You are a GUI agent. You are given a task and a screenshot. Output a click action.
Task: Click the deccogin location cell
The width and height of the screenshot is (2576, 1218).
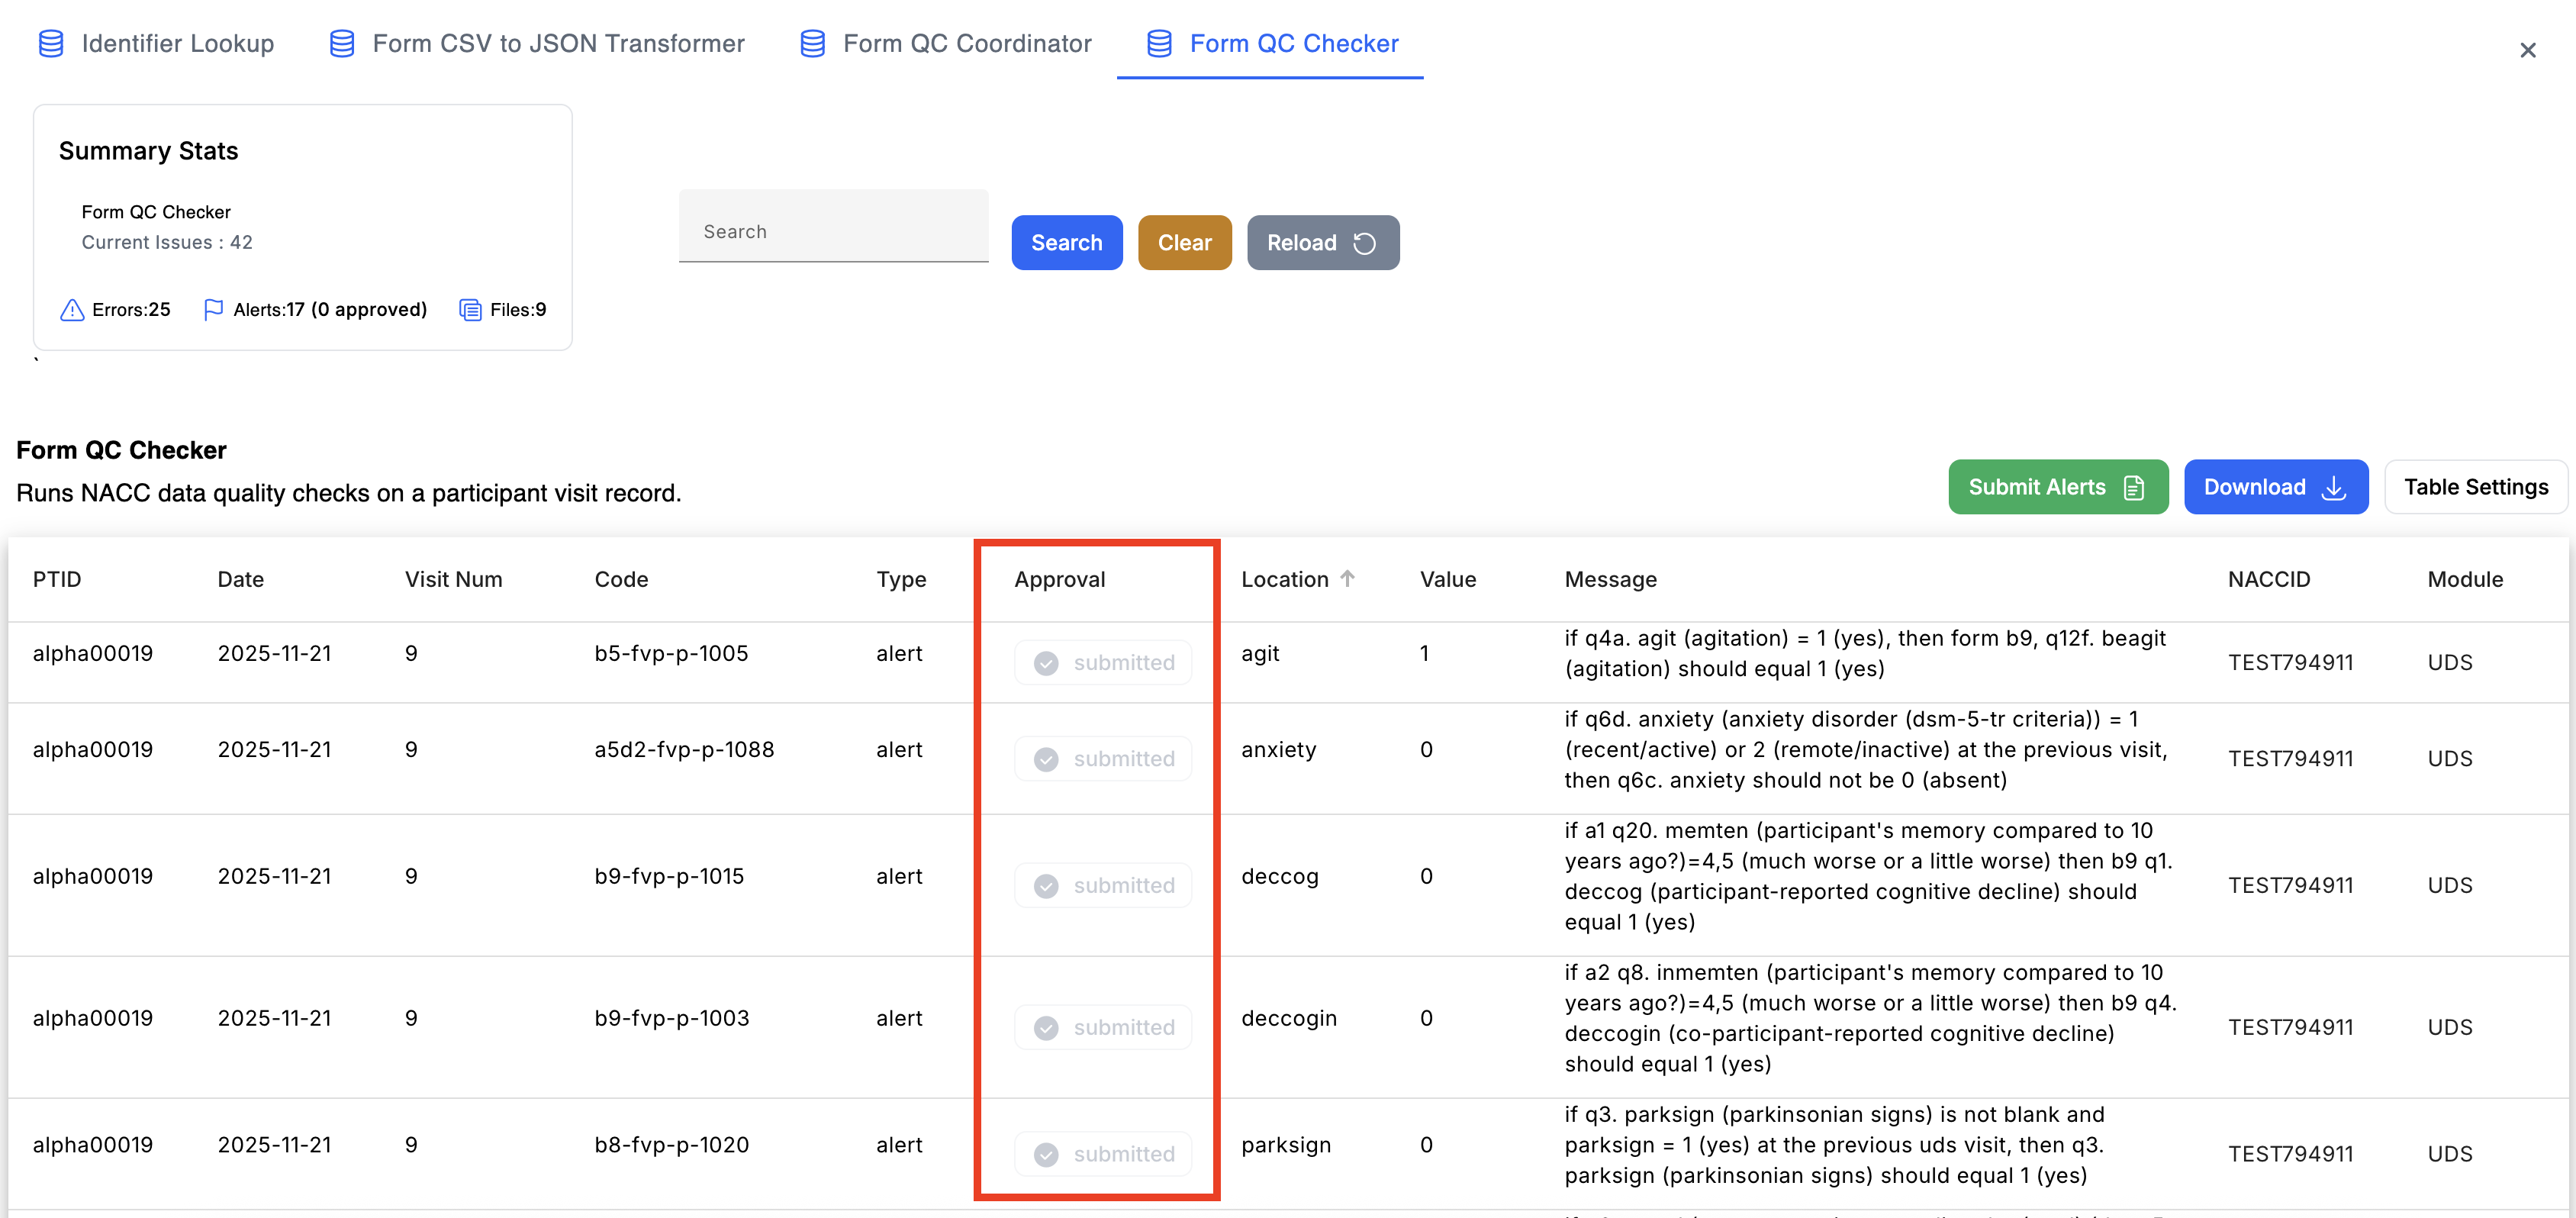1288,1019
